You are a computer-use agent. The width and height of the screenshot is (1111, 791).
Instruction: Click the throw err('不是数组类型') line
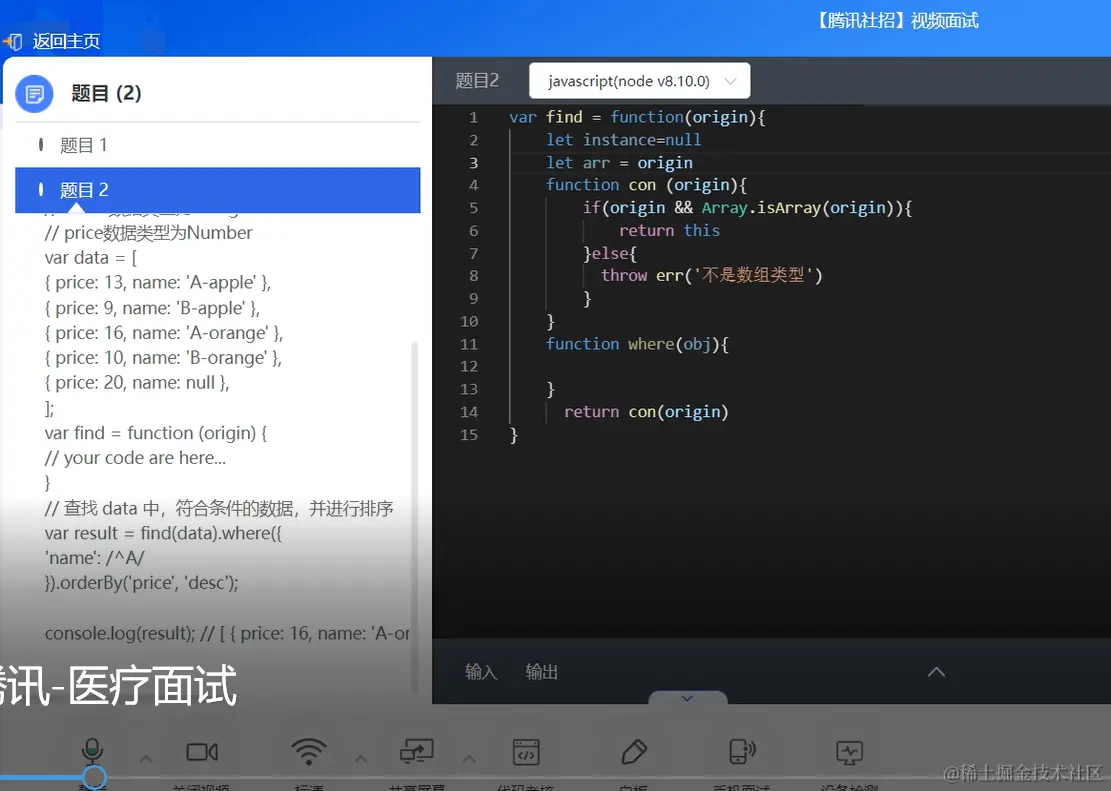[x=711, y=275]
